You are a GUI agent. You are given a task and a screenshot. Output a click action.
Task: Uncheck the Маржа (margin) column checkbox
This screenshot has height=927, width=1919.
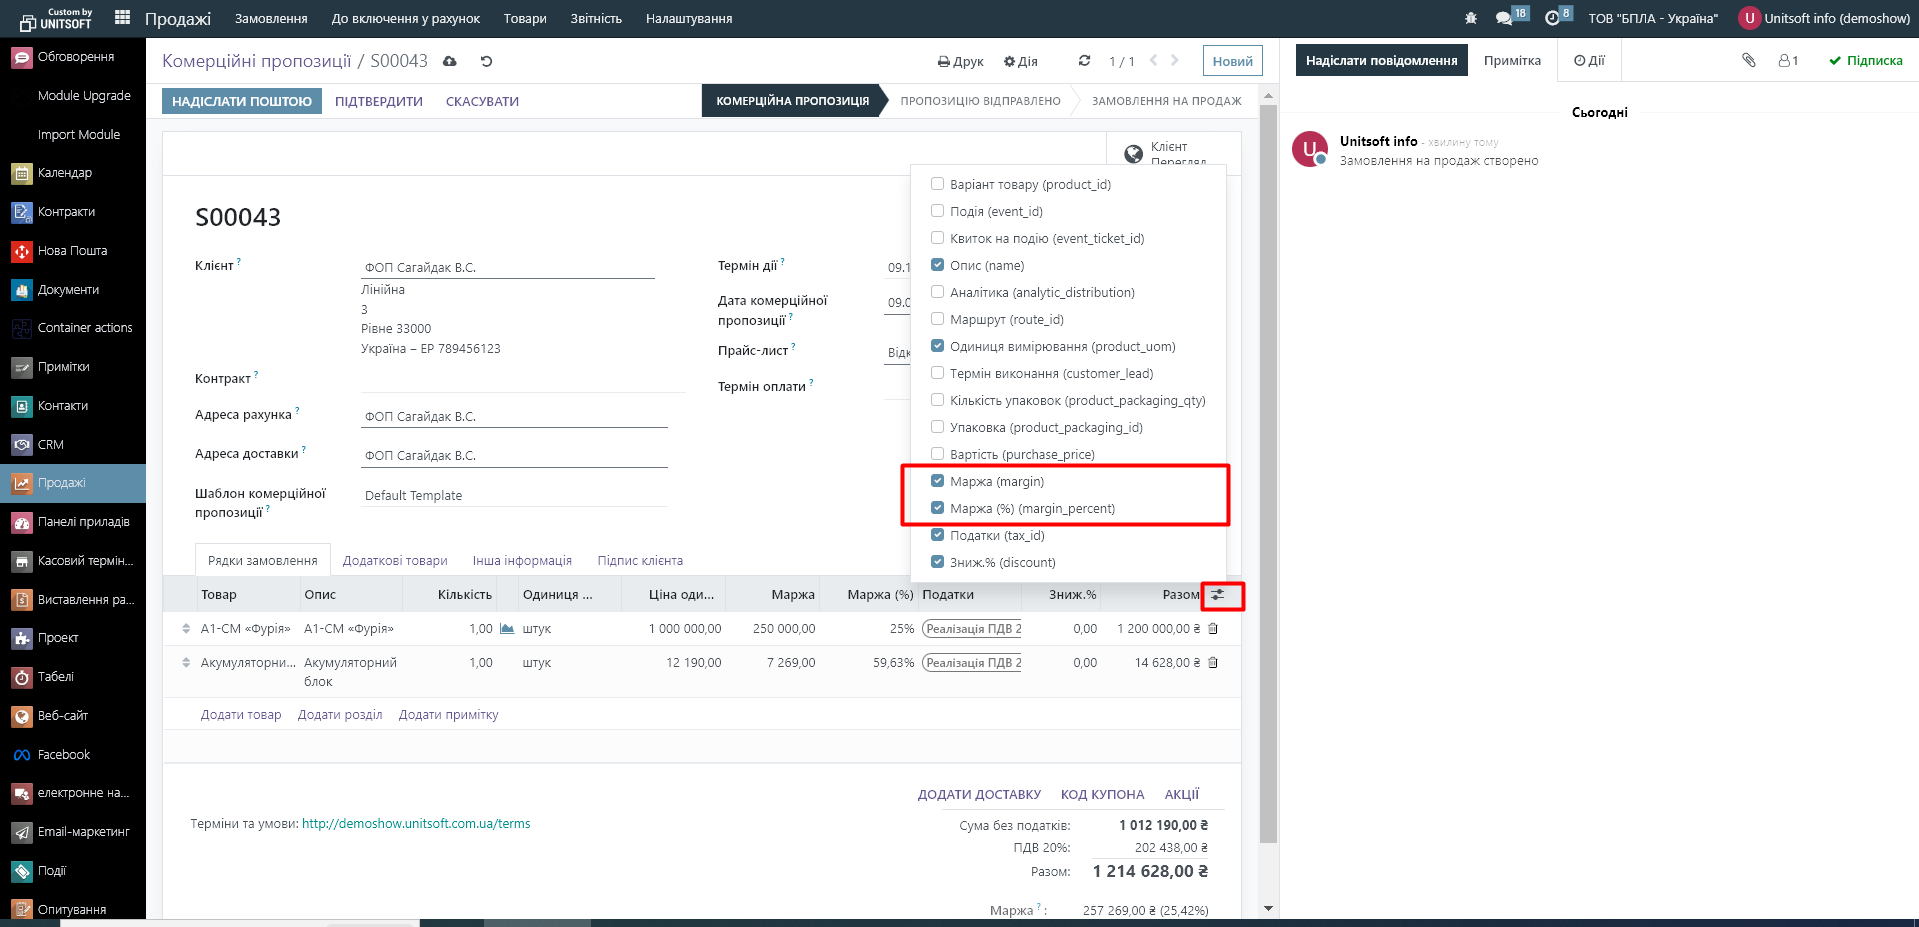click(937, 481)
